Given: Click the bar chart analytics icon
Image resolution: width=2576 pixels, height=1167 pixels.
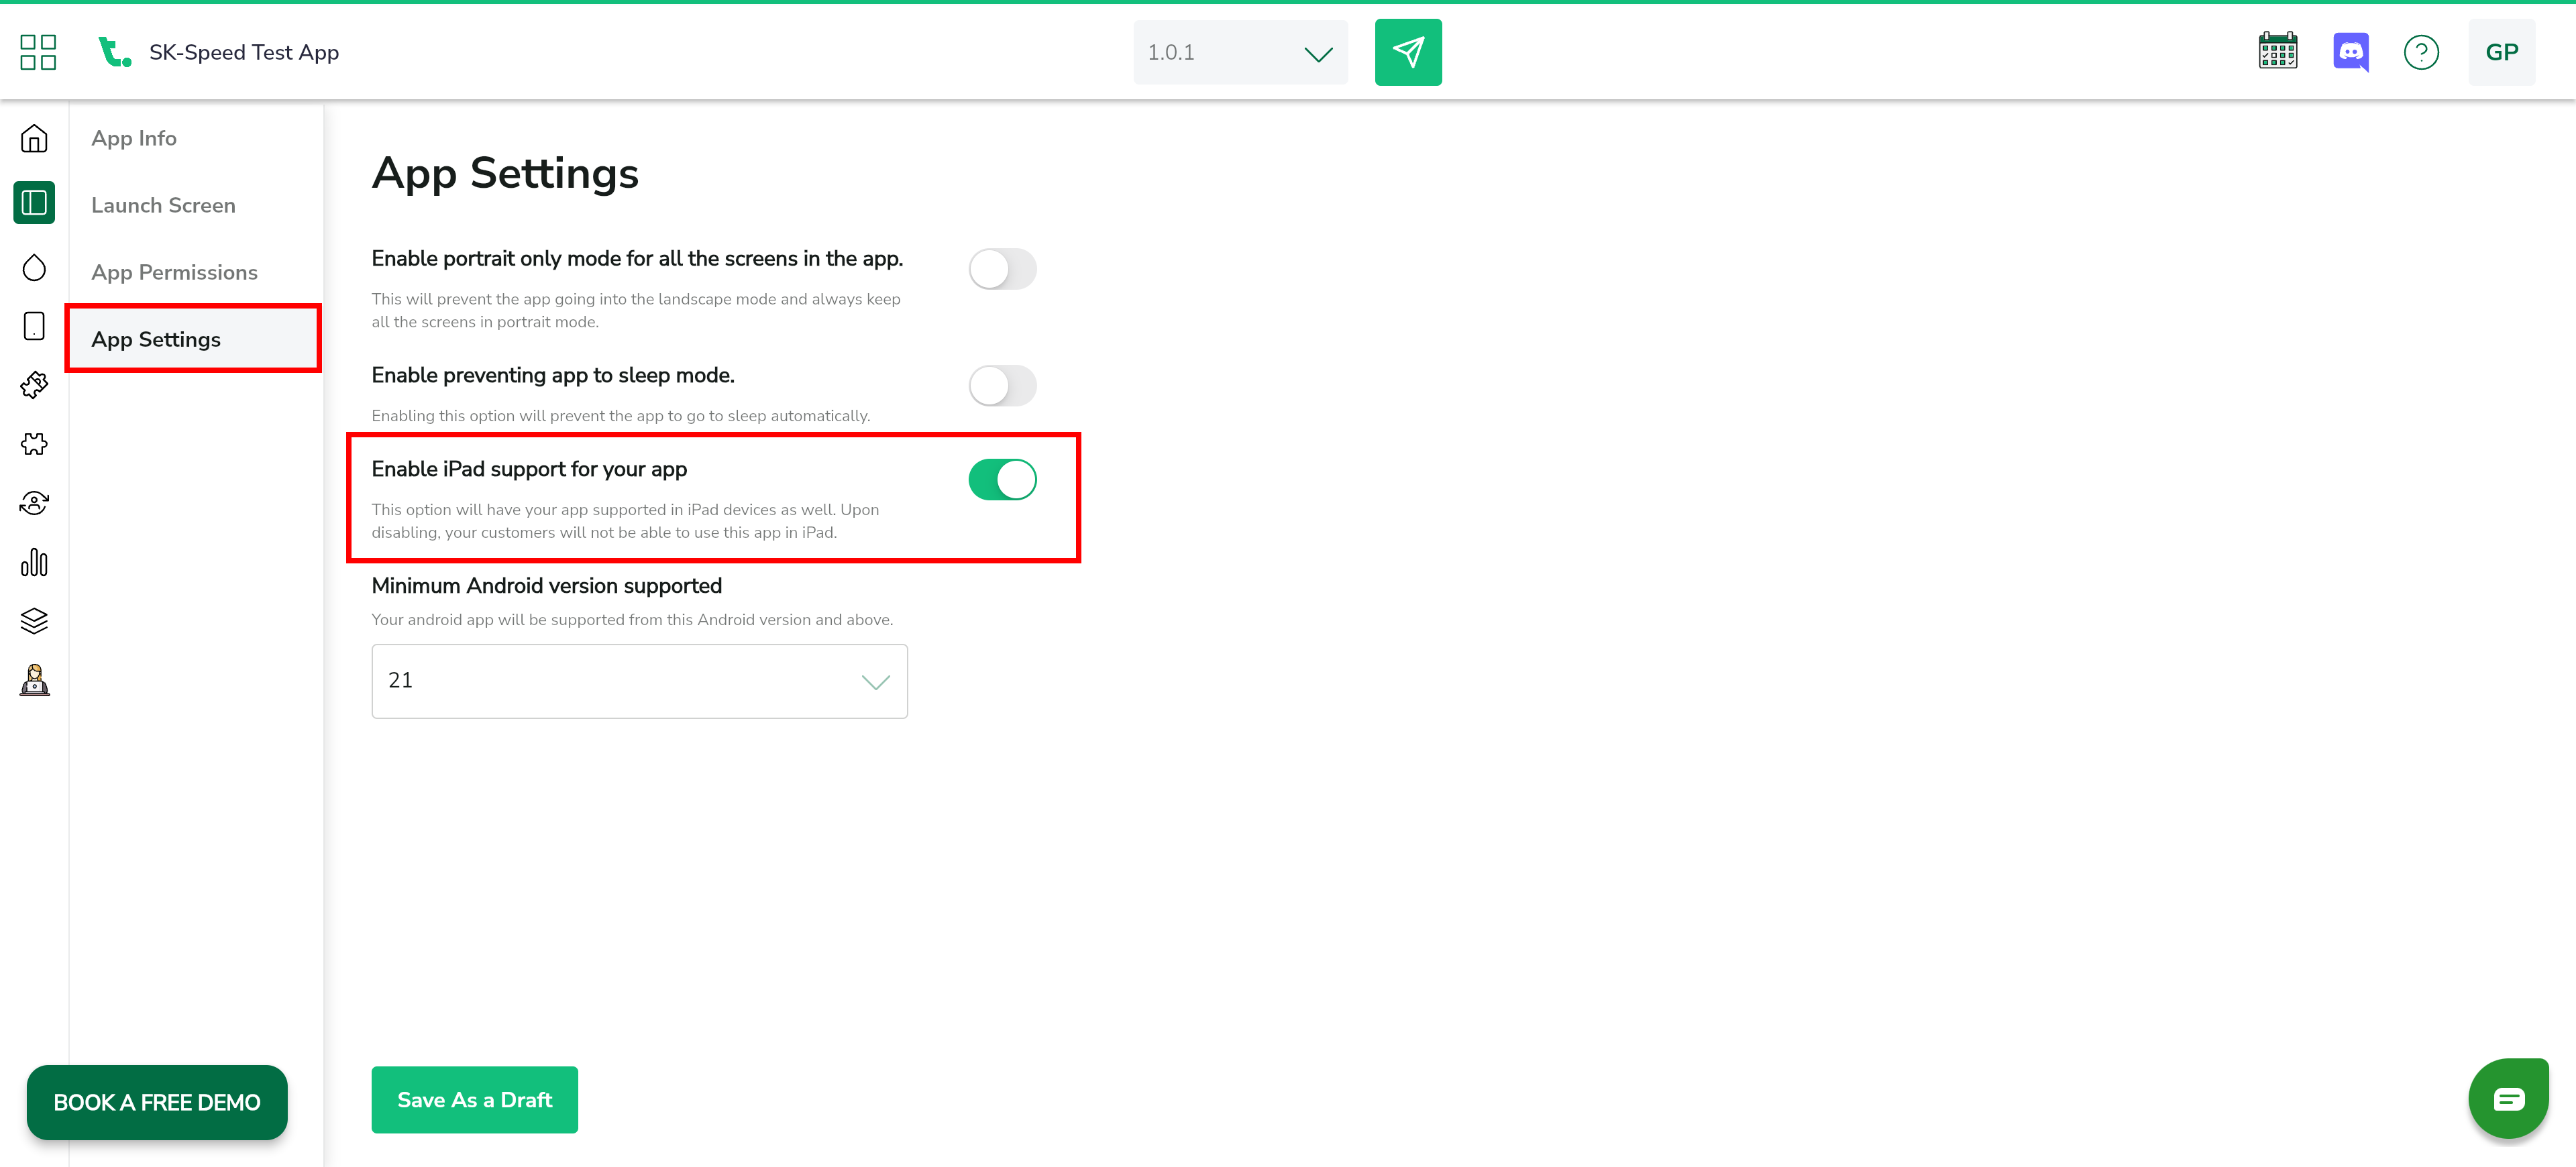Looking at the screenshot, I should [34, 562].
